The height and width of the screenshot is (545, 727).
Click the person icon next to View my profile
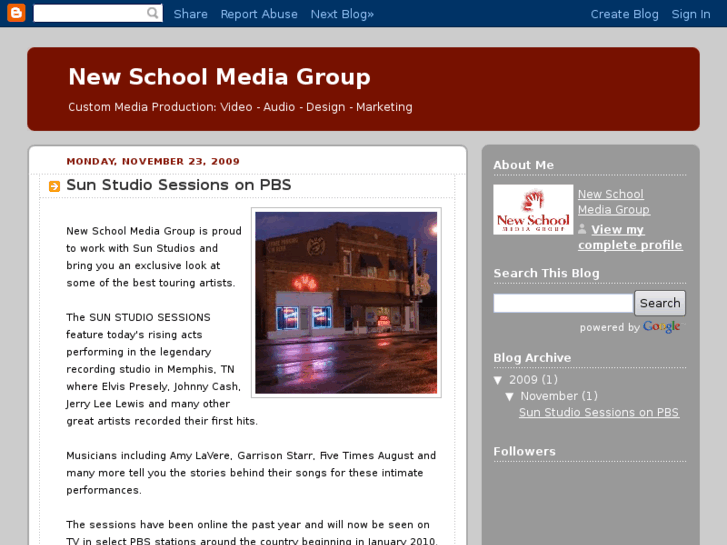click(x=582, y=229)
